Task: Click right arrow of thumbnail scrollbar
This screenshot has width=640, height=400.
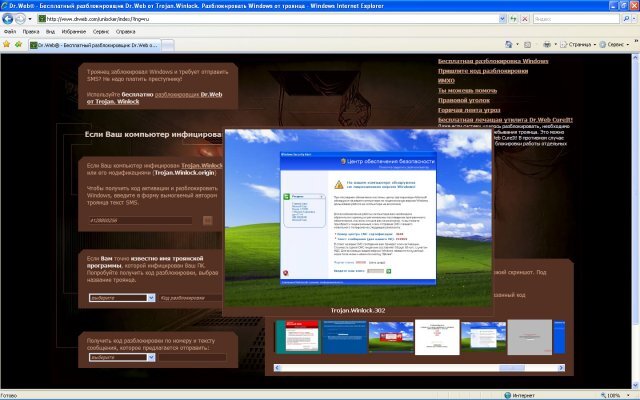Action: [562, 368]
